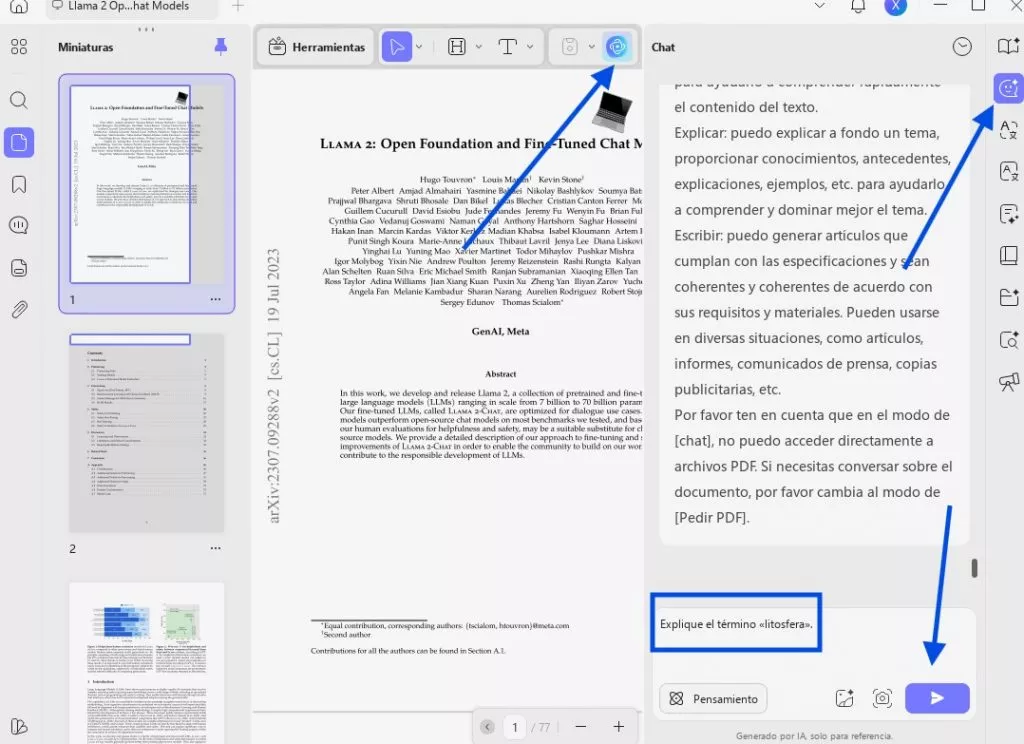The width and height of the screenshot is (1024, 744).
Task: Open the UPDF AI toolbar icon
Action: click(x=616, y=47)
